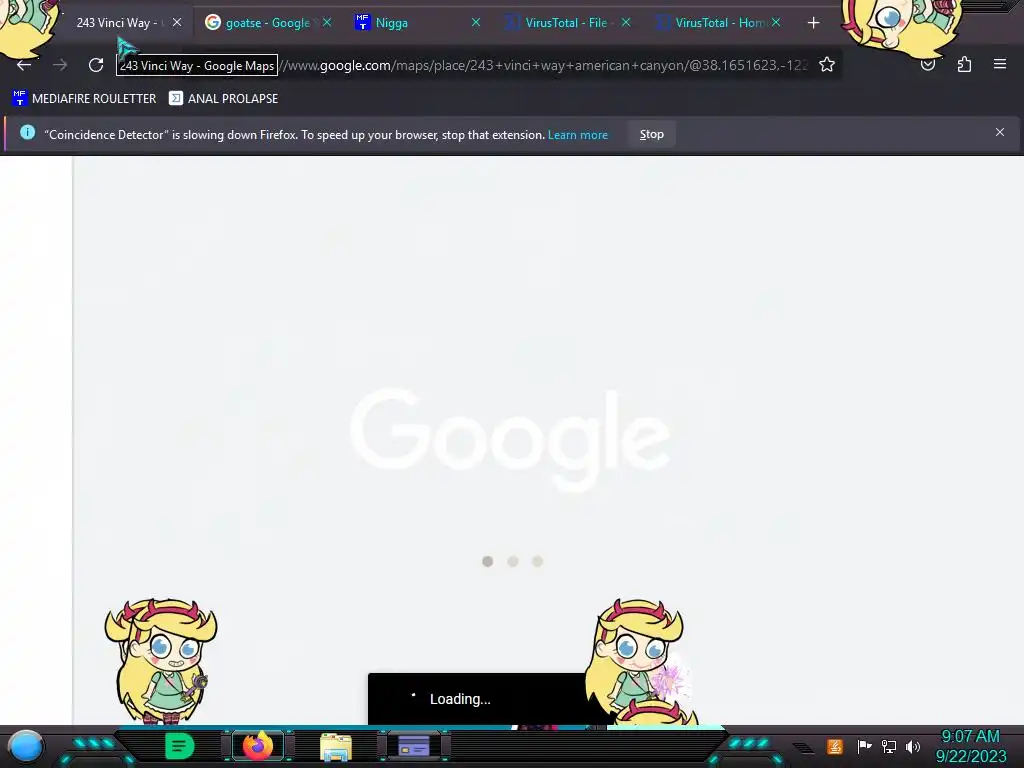
Task: Reload the current Google Maps page
Action: tap(96, 65)
